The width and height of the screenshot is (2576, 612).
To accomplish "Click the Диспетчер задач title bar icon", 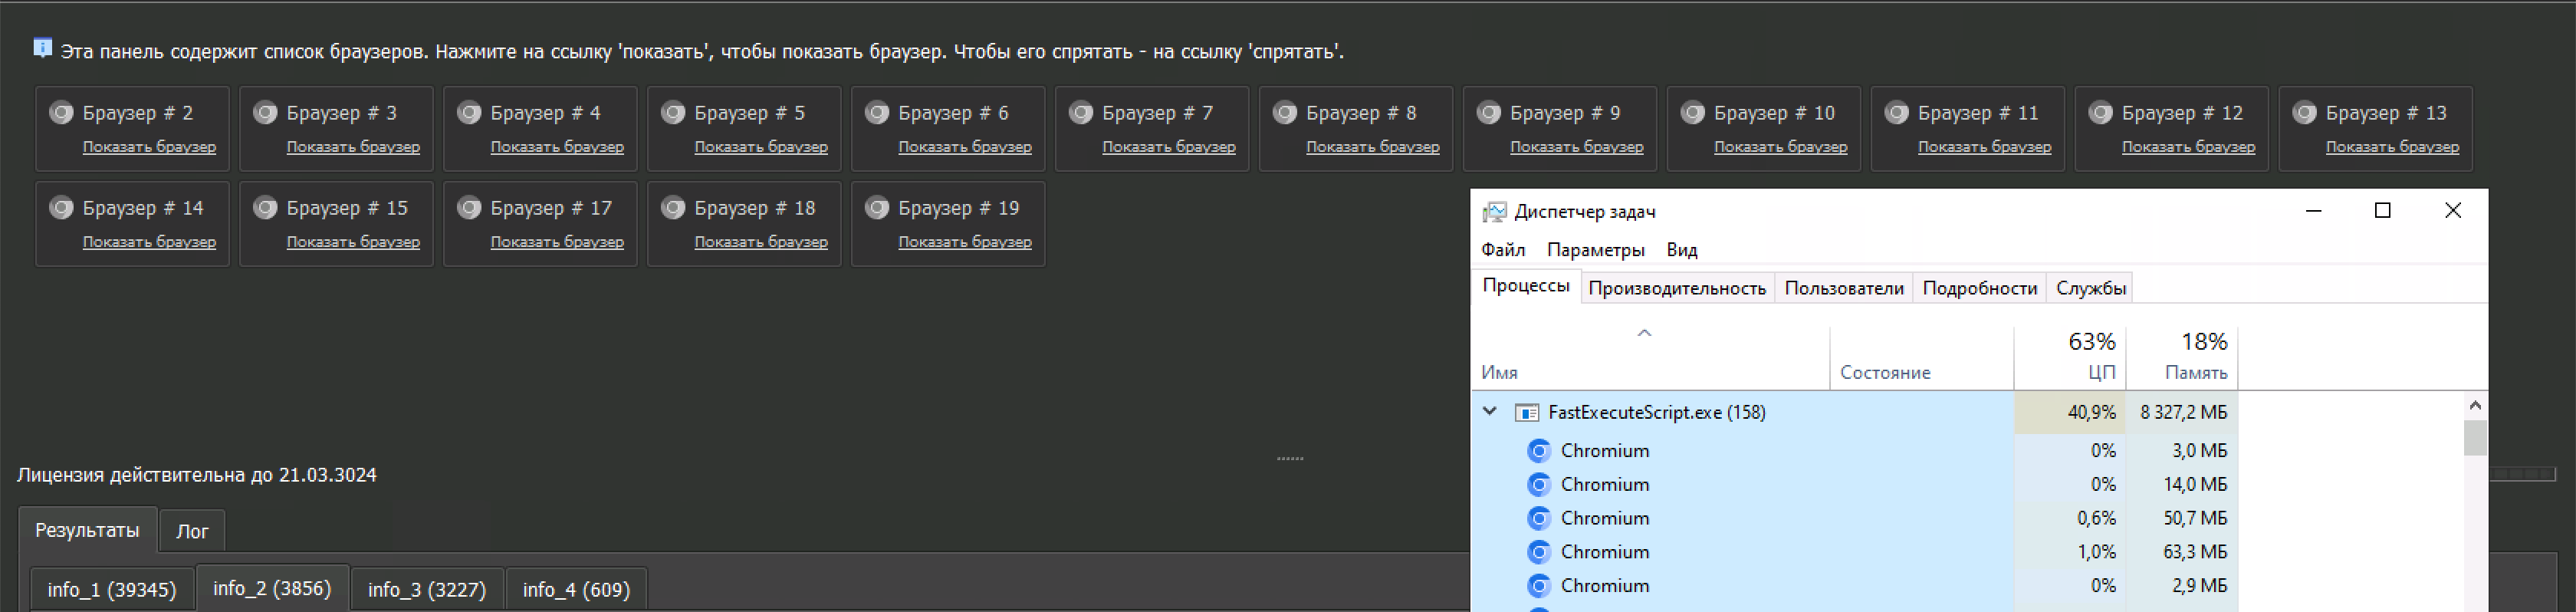I will [x=1494, y=212].
